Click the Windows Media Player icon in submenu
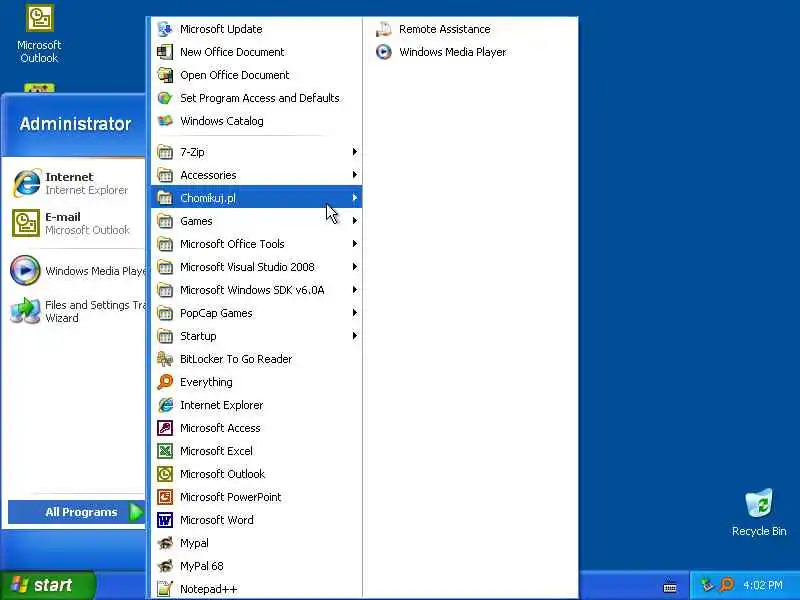This screenshot has width=800, height=600. [384, 52]
